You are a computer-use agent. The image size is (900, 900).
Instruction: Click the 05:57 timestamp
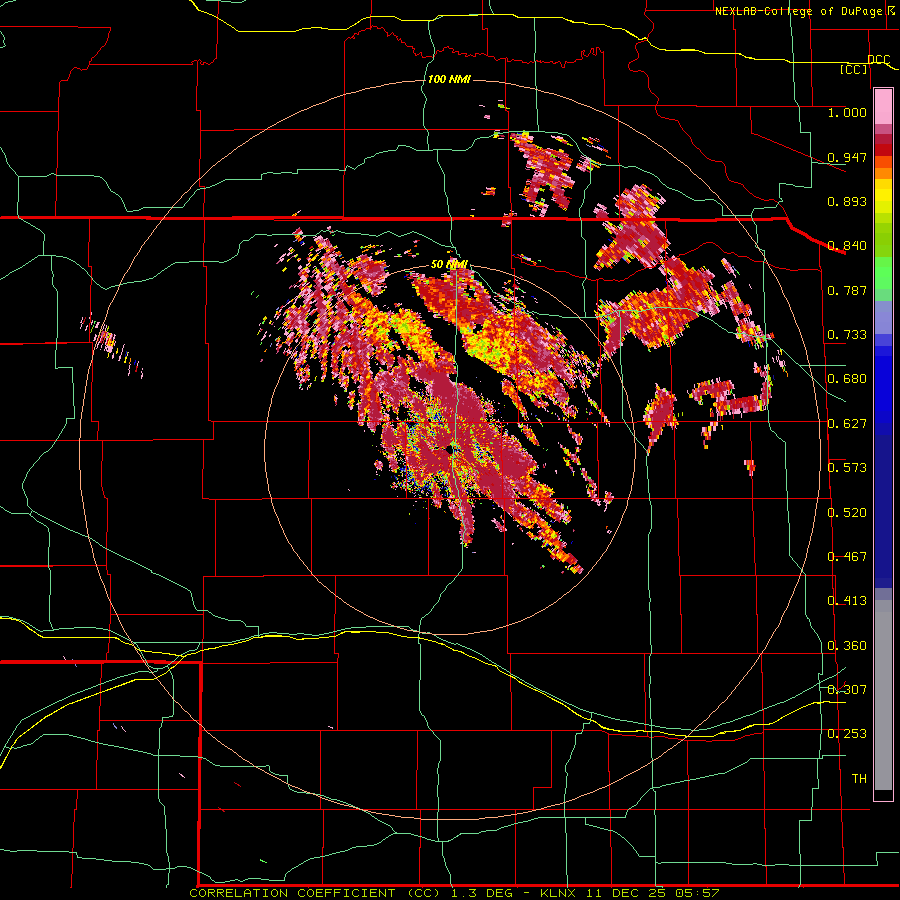[x=697, y=893]
